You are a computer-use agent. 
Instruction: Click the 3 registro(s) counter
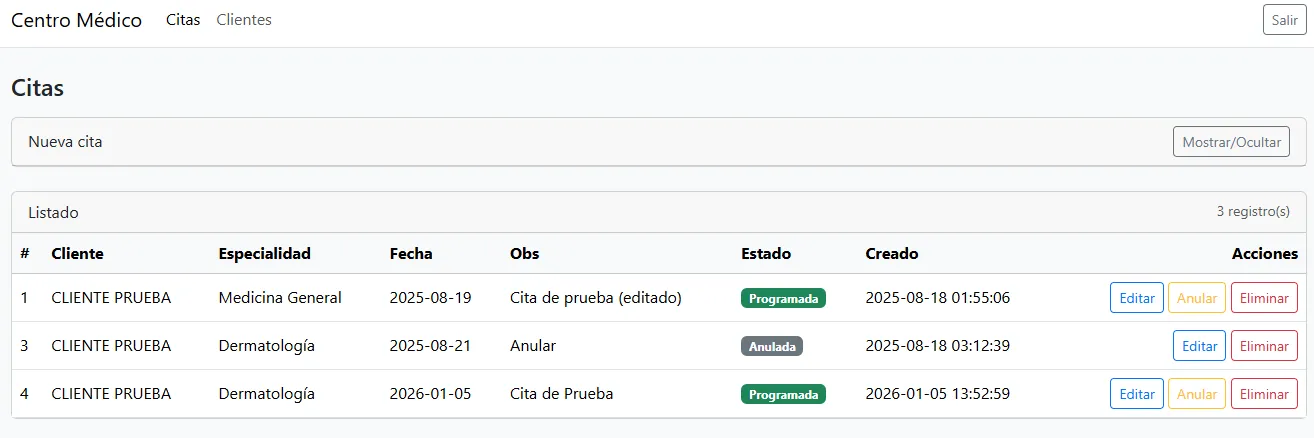[x=1253, y=212]
